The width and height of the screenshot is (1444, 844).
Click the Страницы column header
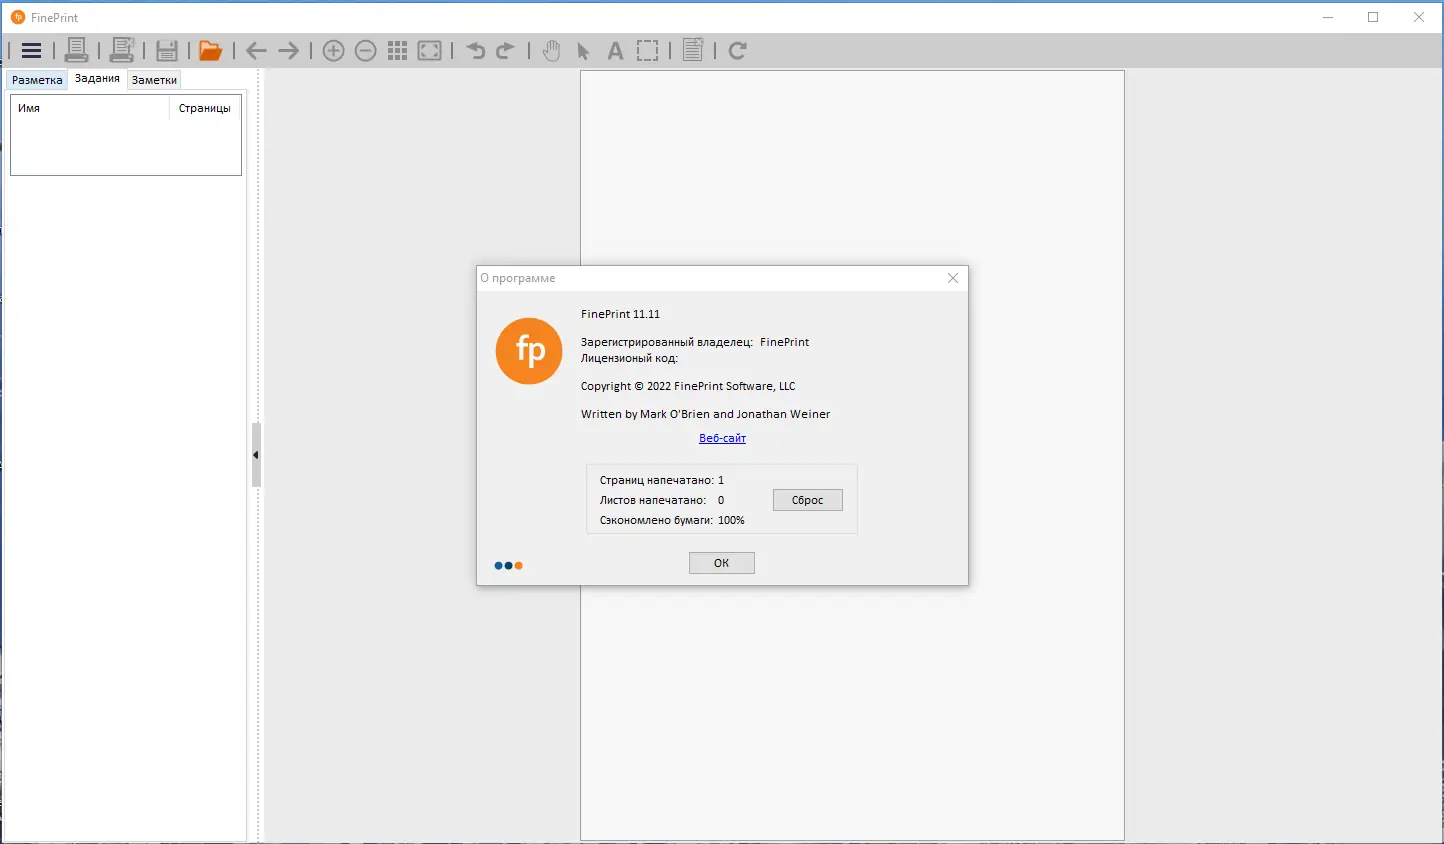pyautogui.click(x=205, y=108)
